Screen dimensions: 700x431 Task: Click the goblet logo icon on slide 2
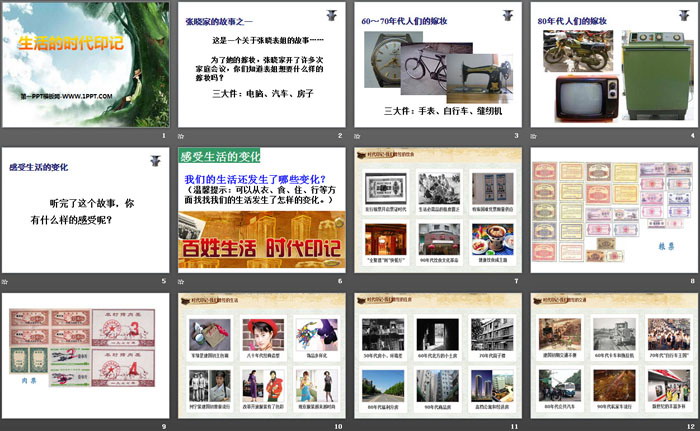(x=331, y=15)
